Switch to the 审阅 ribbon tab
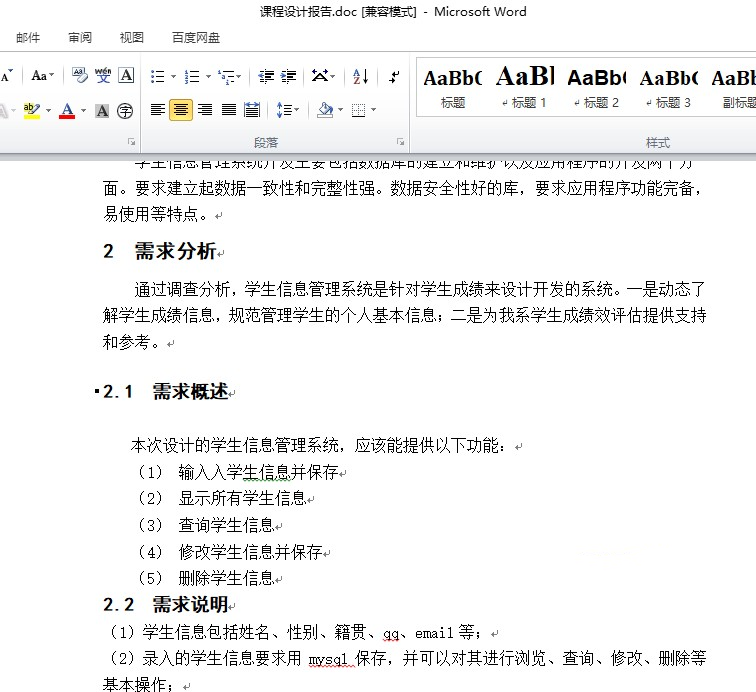 [x=80, y=38]
